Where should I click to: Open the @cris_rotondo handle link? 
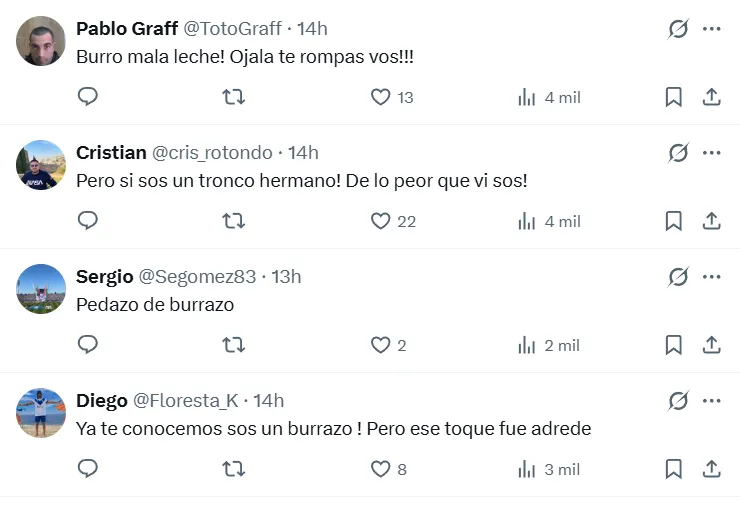pos(212,153)
